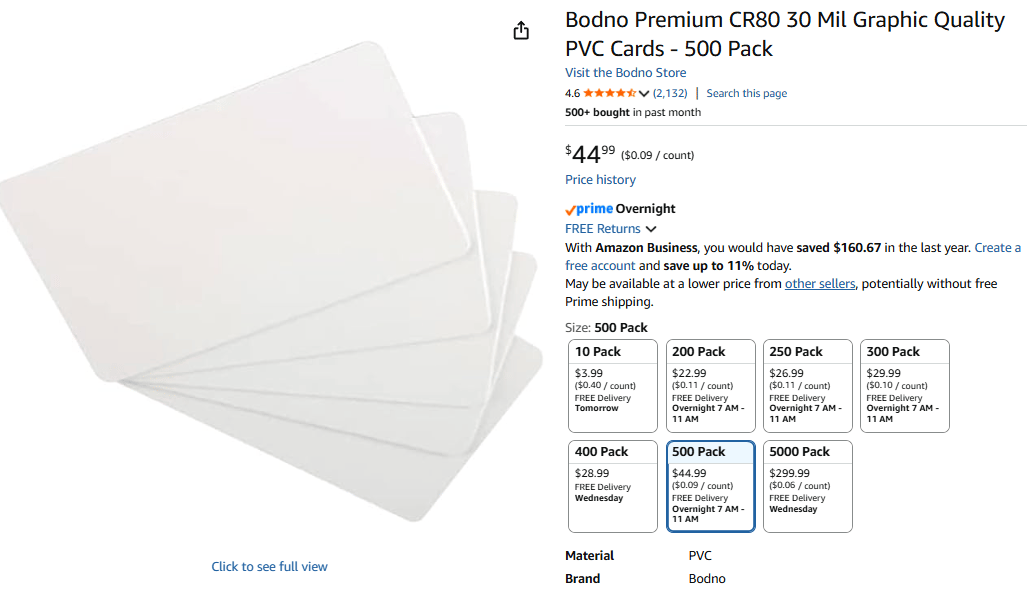
Task: Open the Price history link
Action: (600, 179)
